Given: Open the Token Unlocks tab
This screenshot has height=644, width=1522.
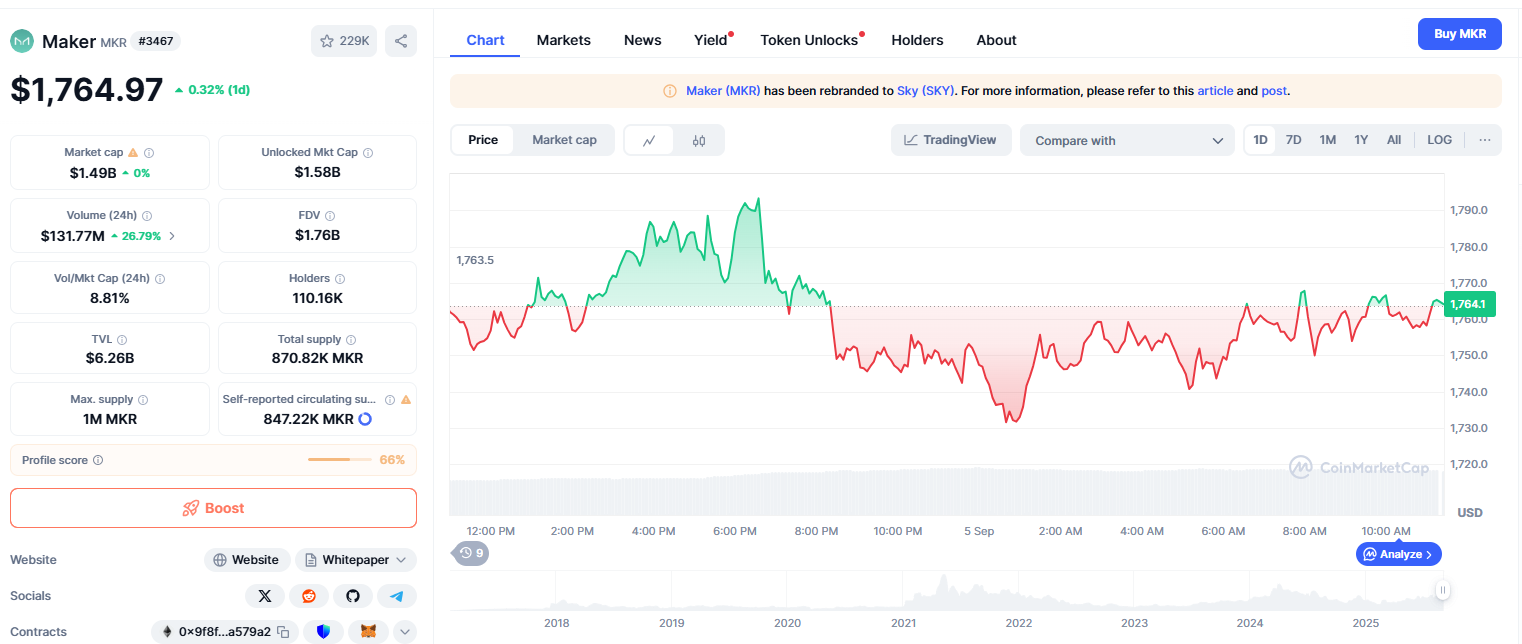Looking at the screenshot, I should 809,40.
